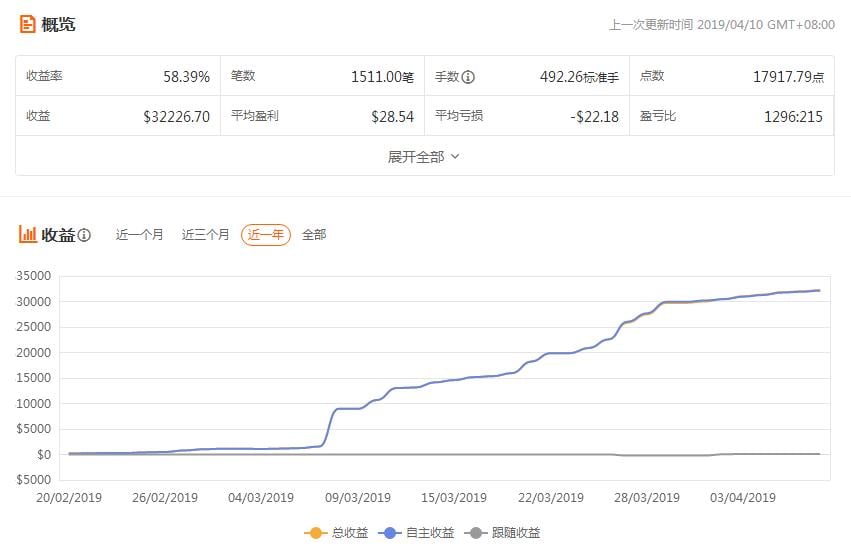The image size is (851, 560).
Task: Click the 09/03/2019 x-axis date
Action: tap(358, 498)
